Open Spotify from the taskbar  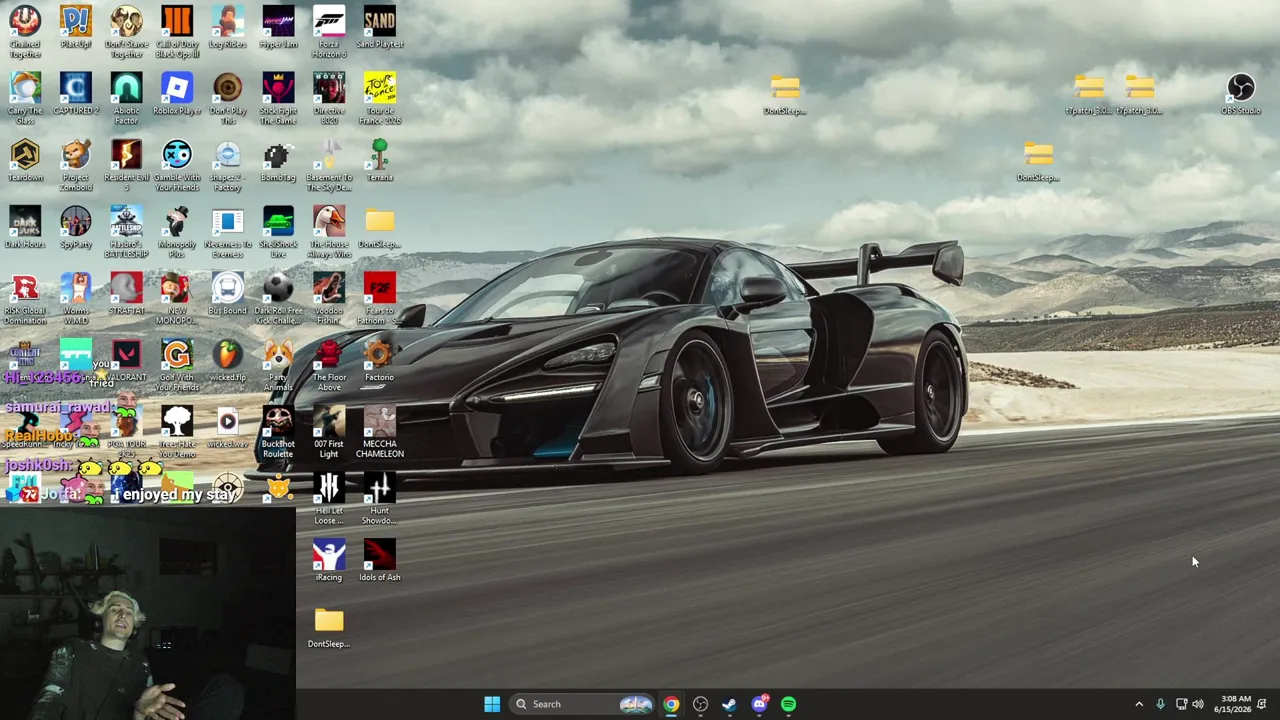789,704
